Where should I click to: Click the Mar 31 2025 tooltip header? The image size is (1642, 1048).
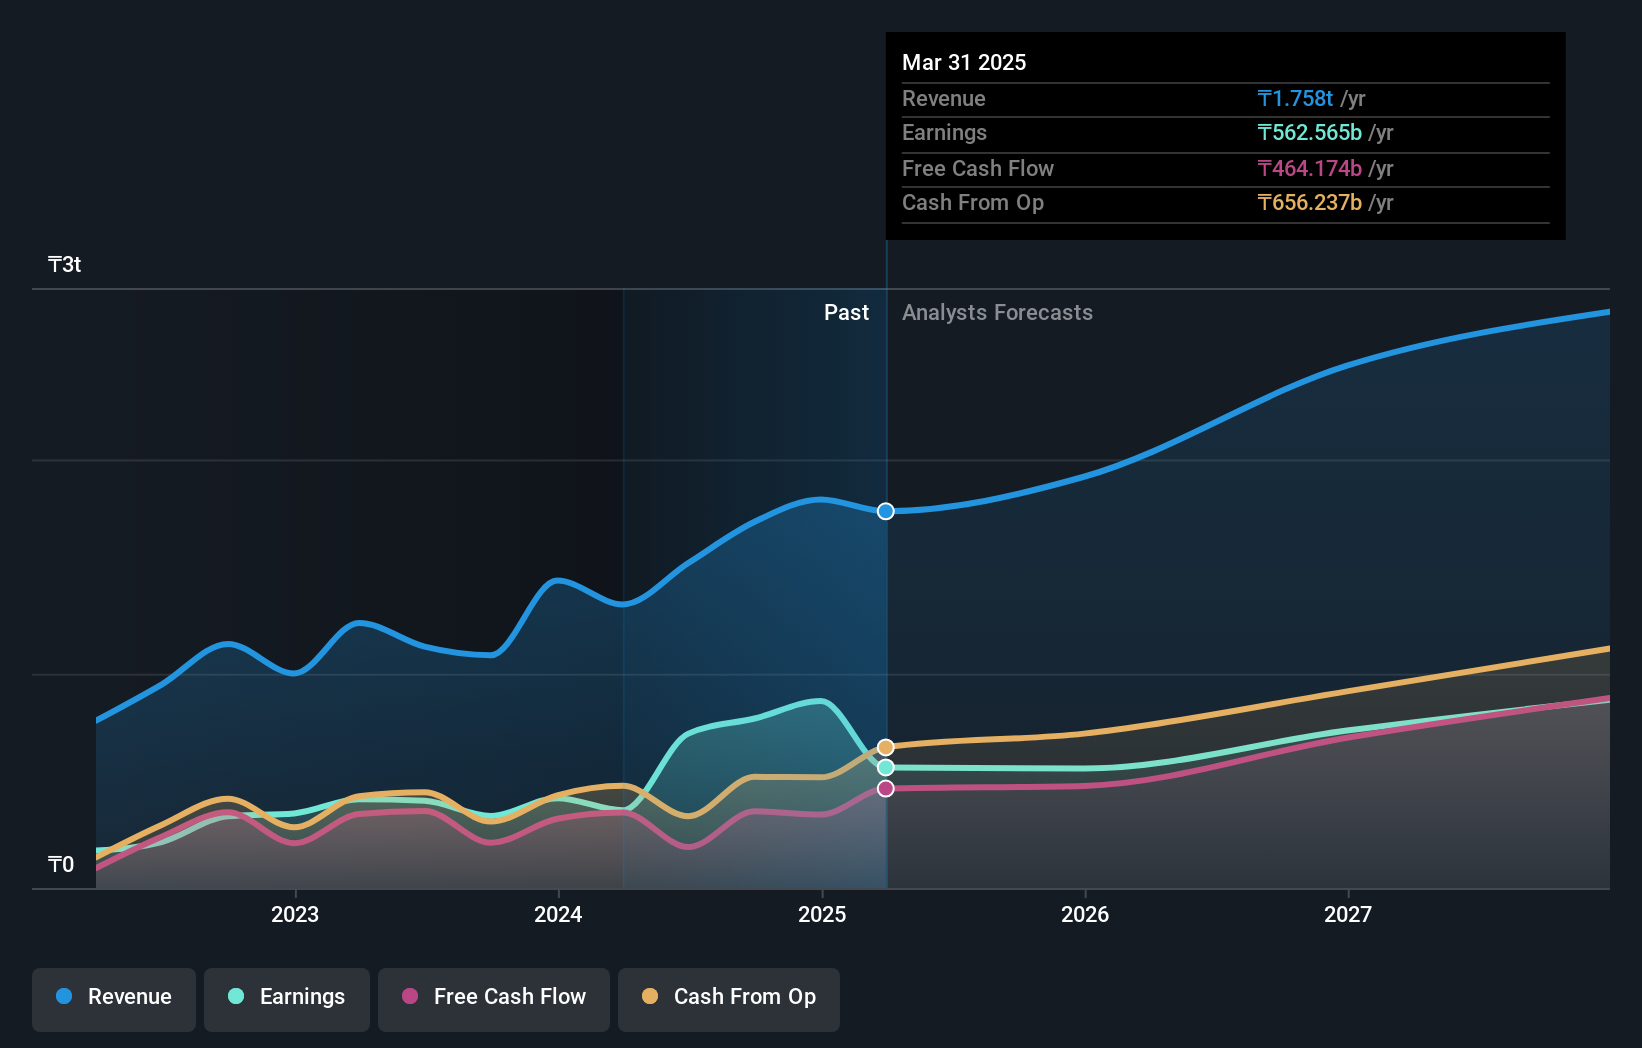point(964,62)
